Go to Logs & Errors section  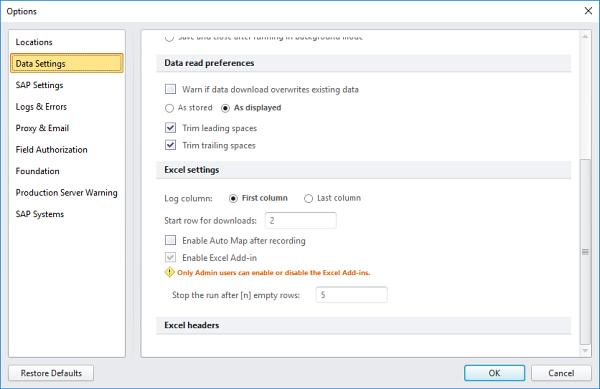coord(41,107)
